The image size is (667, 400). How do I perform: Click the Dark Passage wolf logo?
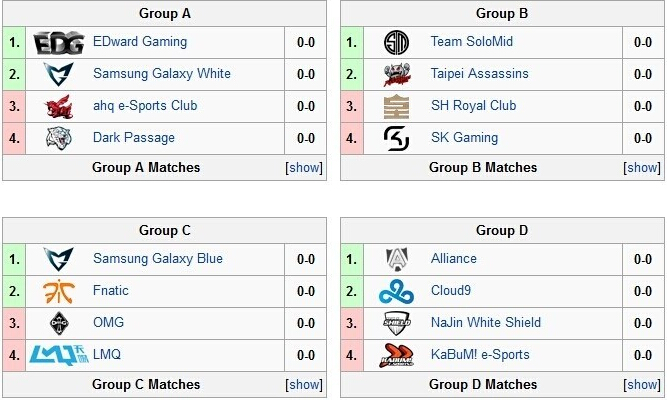pos(58,138)
